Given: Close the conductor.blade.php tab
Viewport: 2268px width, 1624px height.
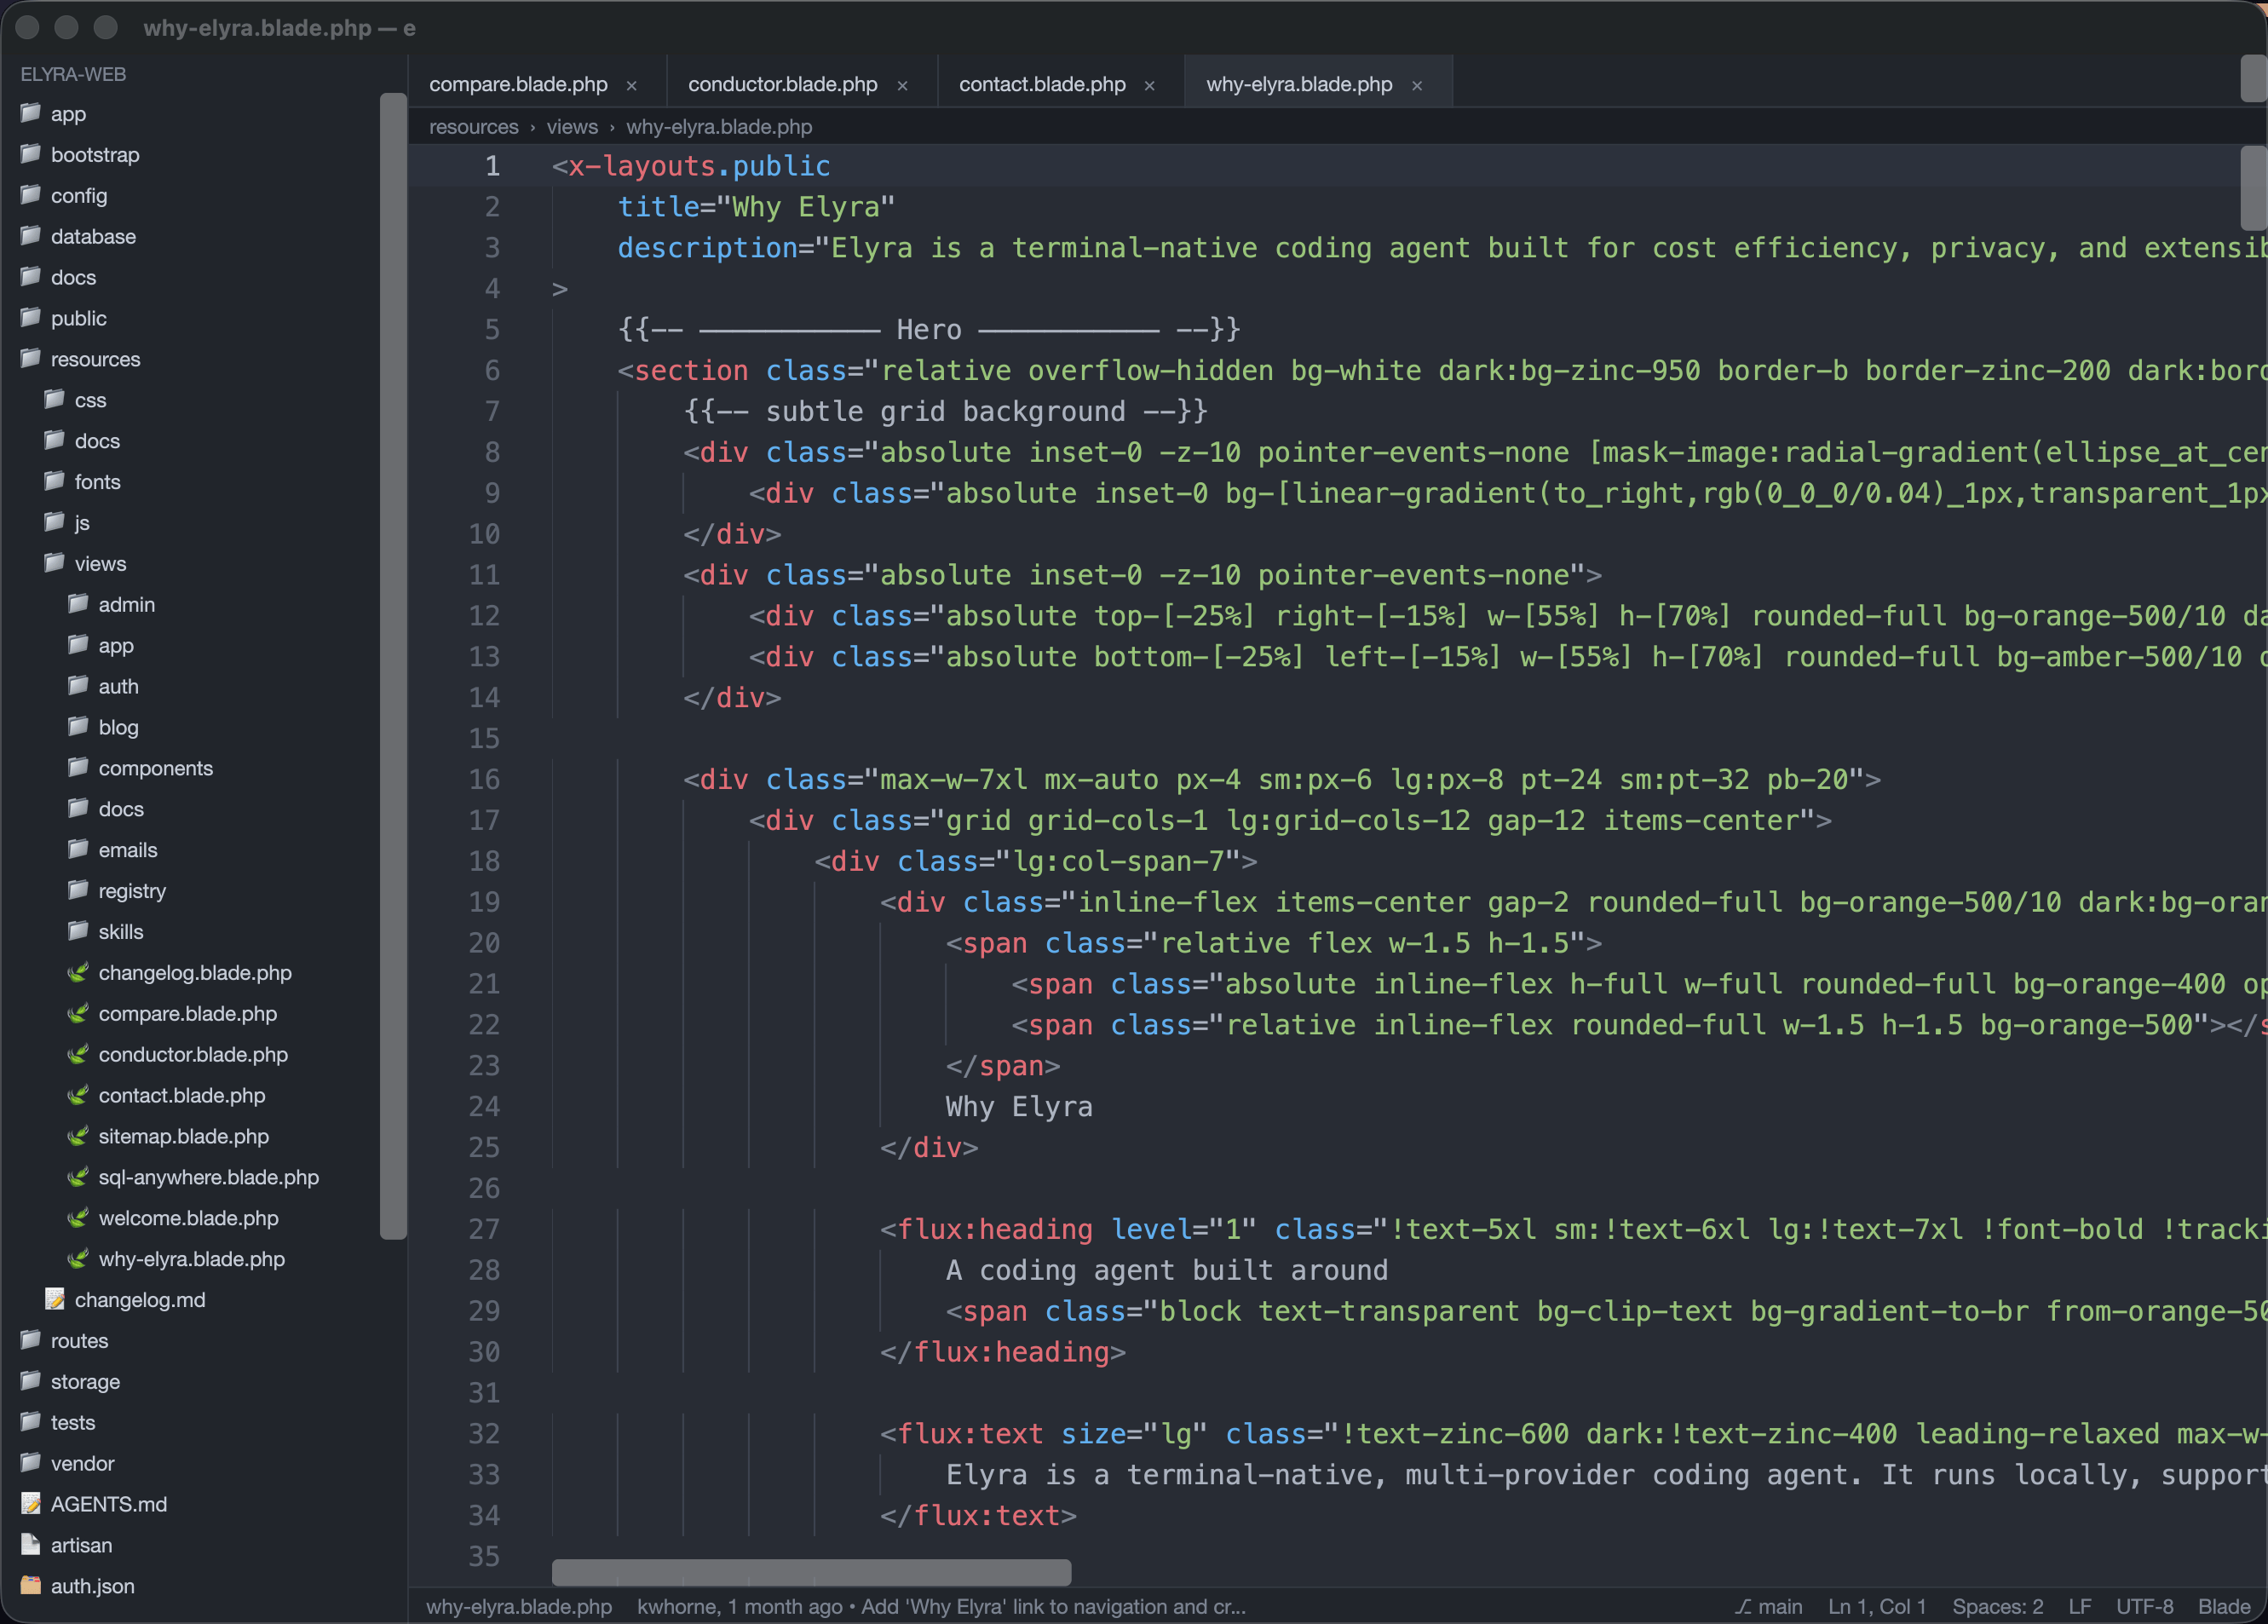Looking at the screenshot, I should click(x=903, y=86).
